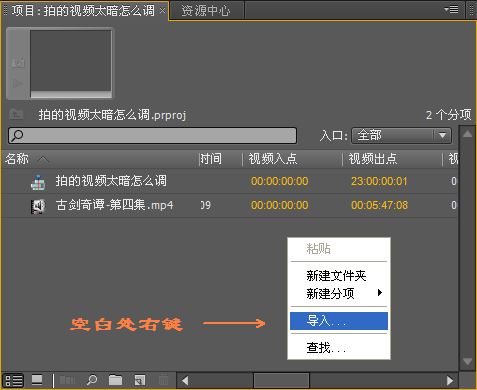This screenshot has width=477, height=390.
Task: Click the horizontal scrollbar right arrow
Action: pos(450,380)
